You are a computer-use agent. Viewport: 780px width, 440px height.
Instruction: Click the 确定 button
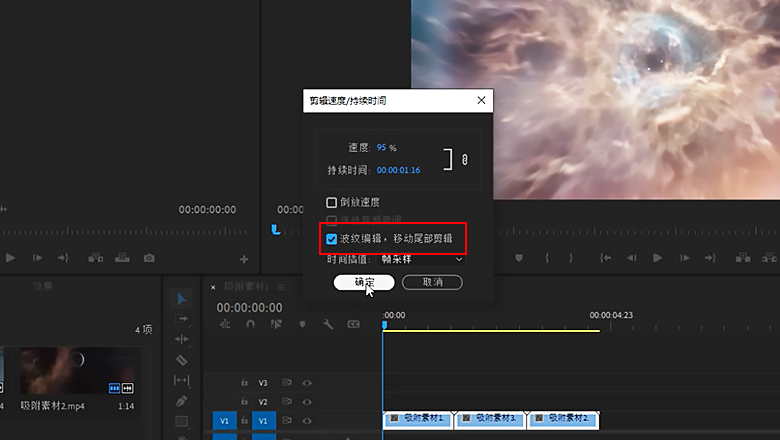[364, 283]
